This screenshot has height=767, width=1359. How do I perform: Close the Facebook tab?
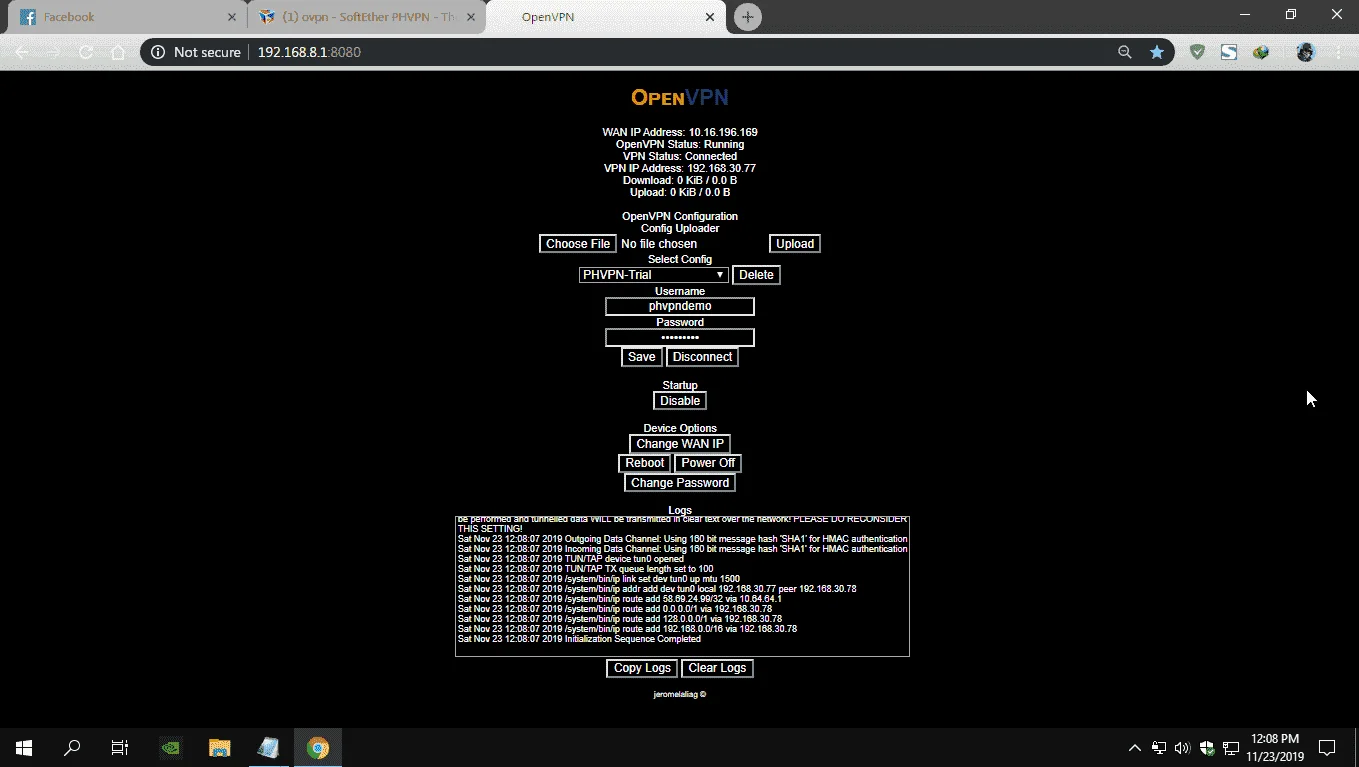point(232,17)
